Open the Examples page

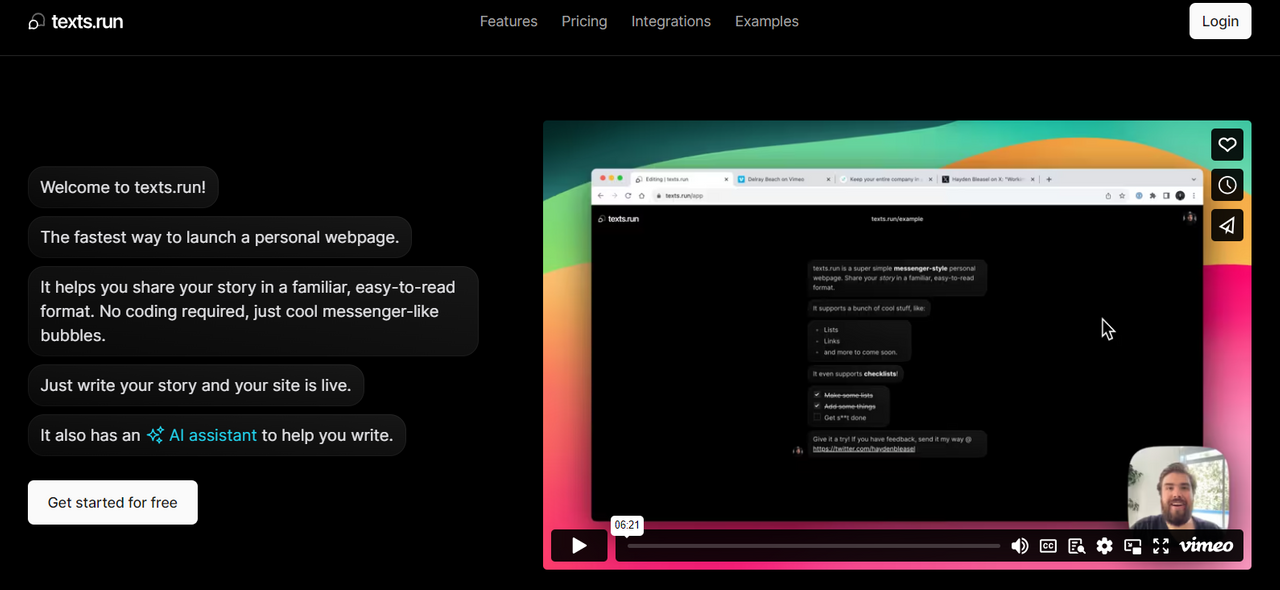pyautogui.click(x=767, y=21)
